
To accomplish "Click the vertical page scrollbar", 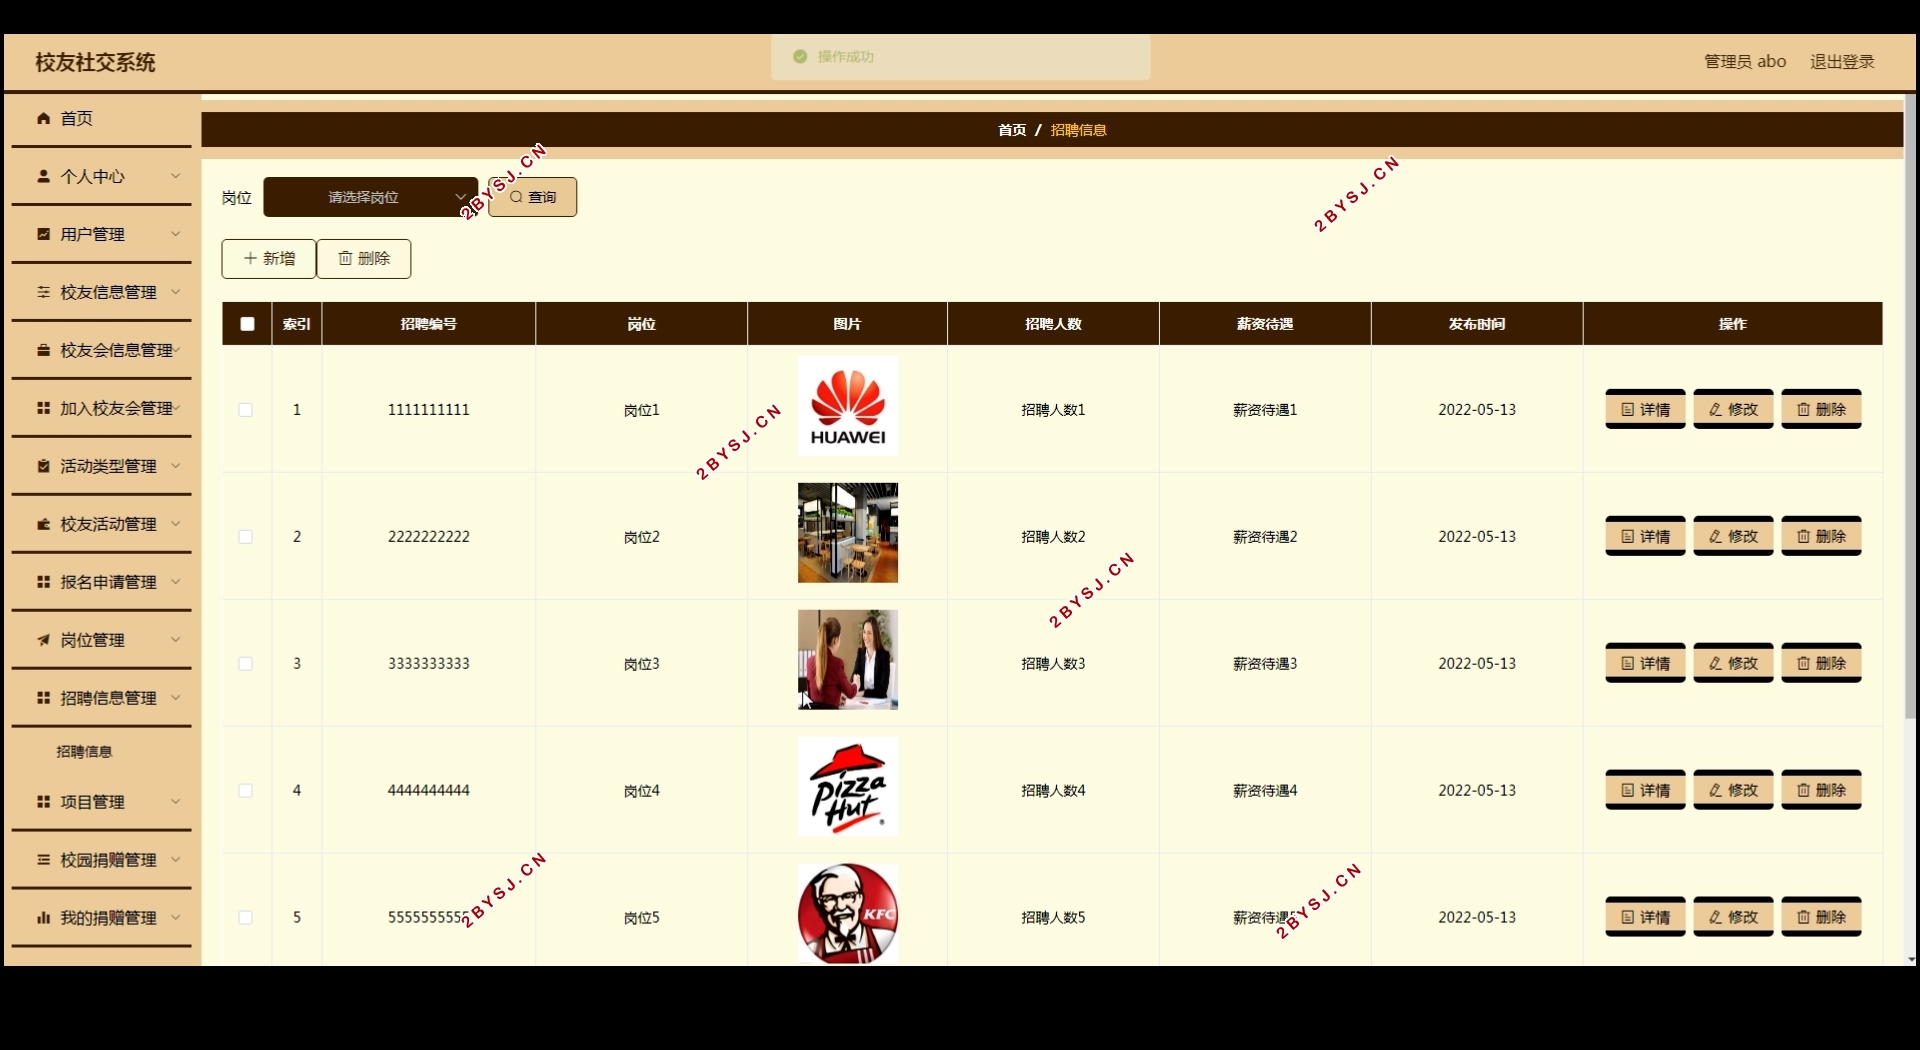I will (x=1909, y=400).
